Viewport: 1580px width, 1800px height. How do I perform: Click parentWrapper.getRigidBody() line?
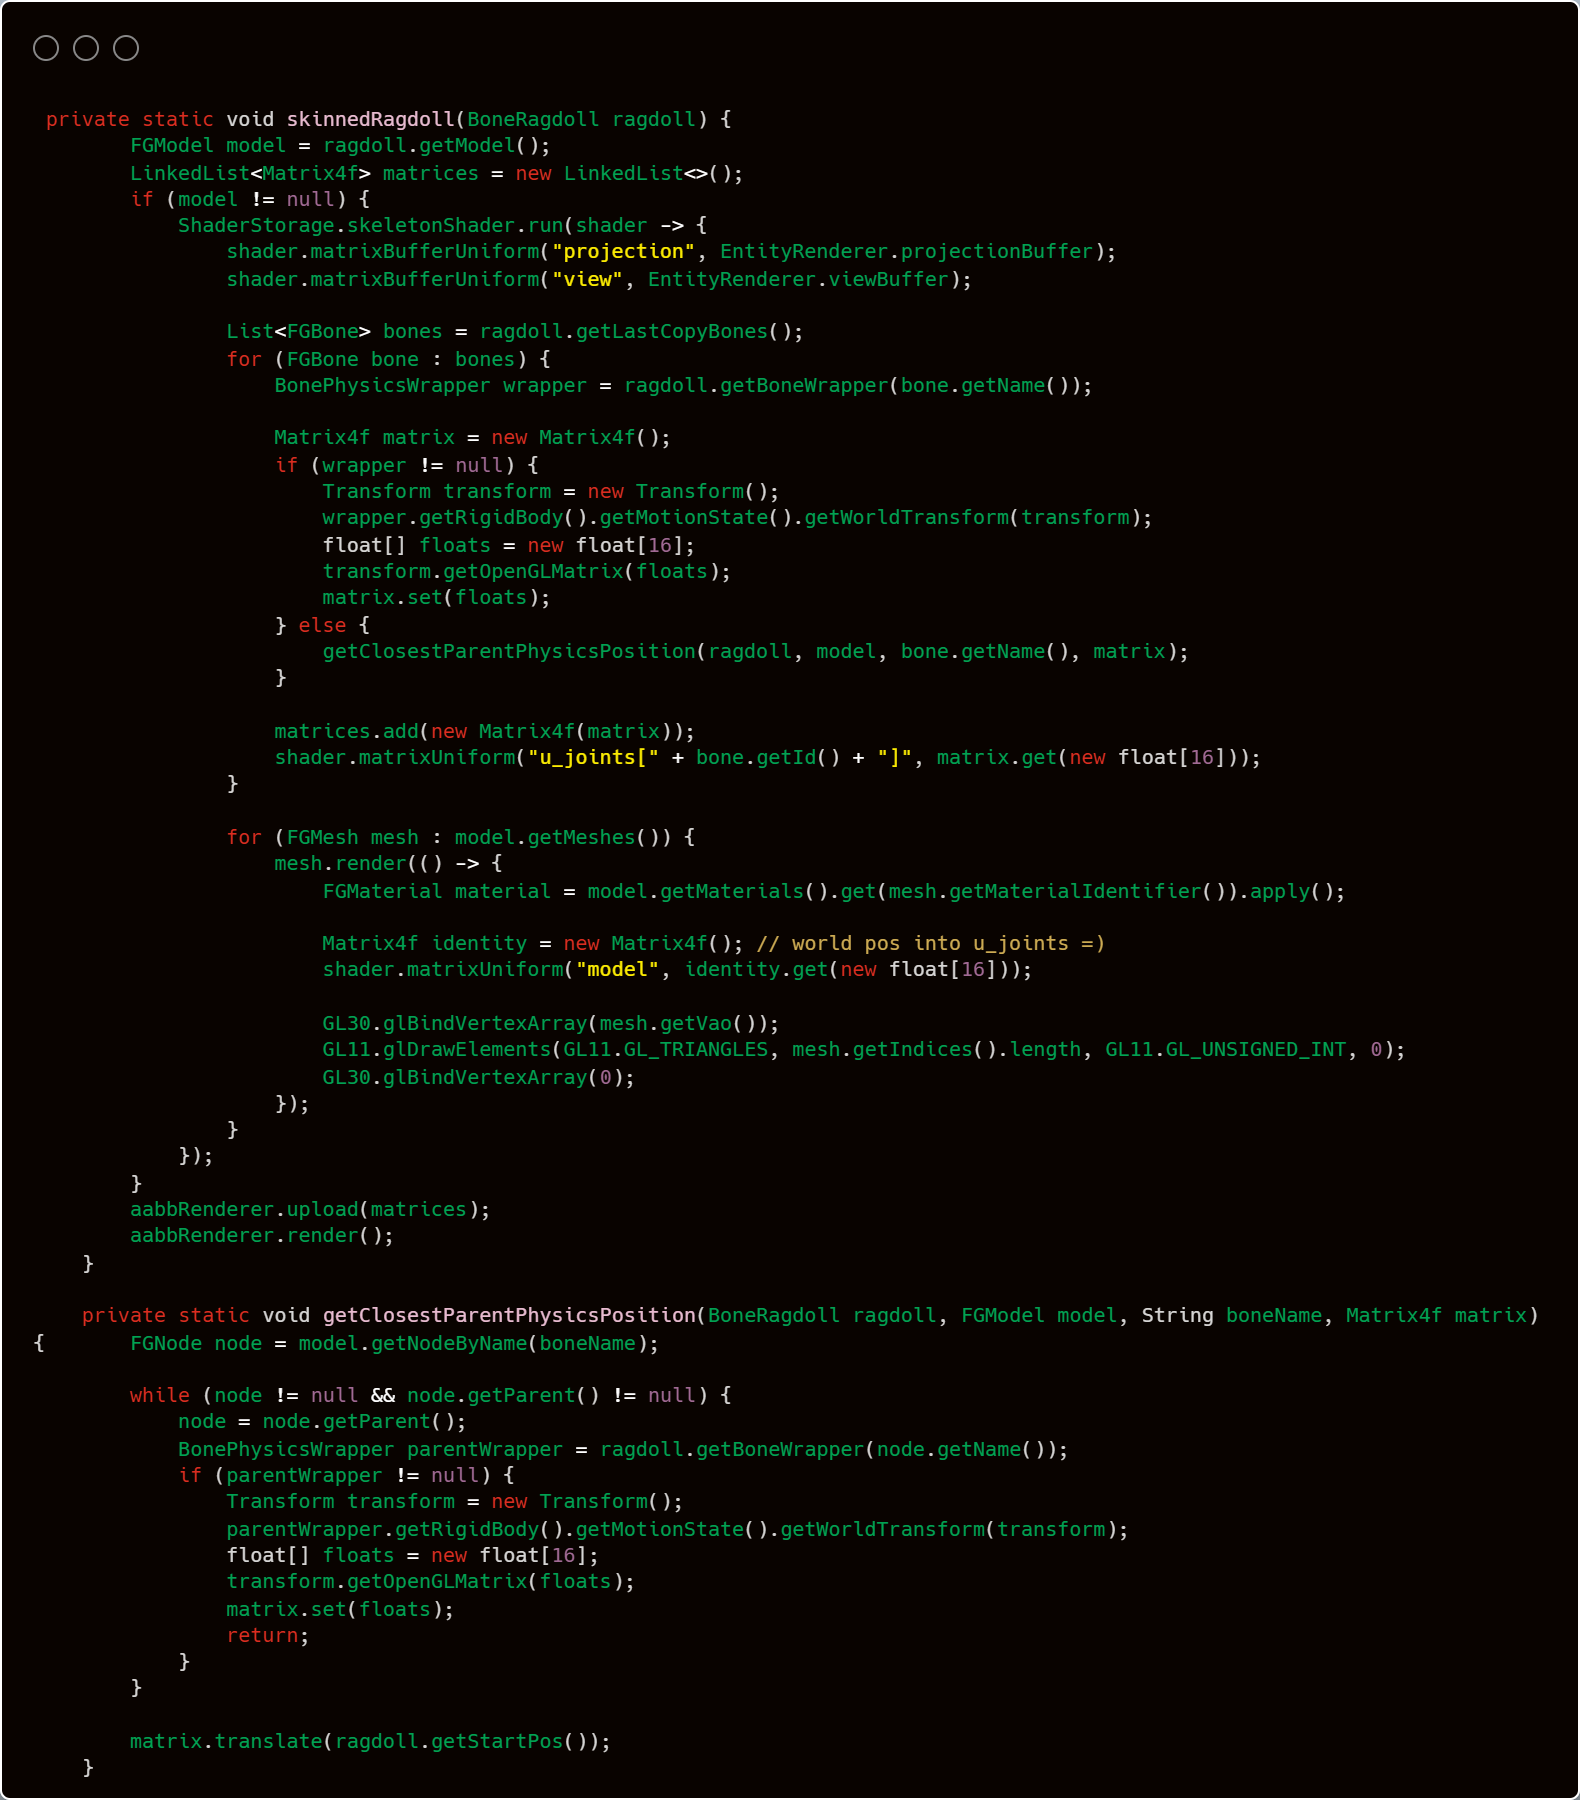(x=678, y=1529)
